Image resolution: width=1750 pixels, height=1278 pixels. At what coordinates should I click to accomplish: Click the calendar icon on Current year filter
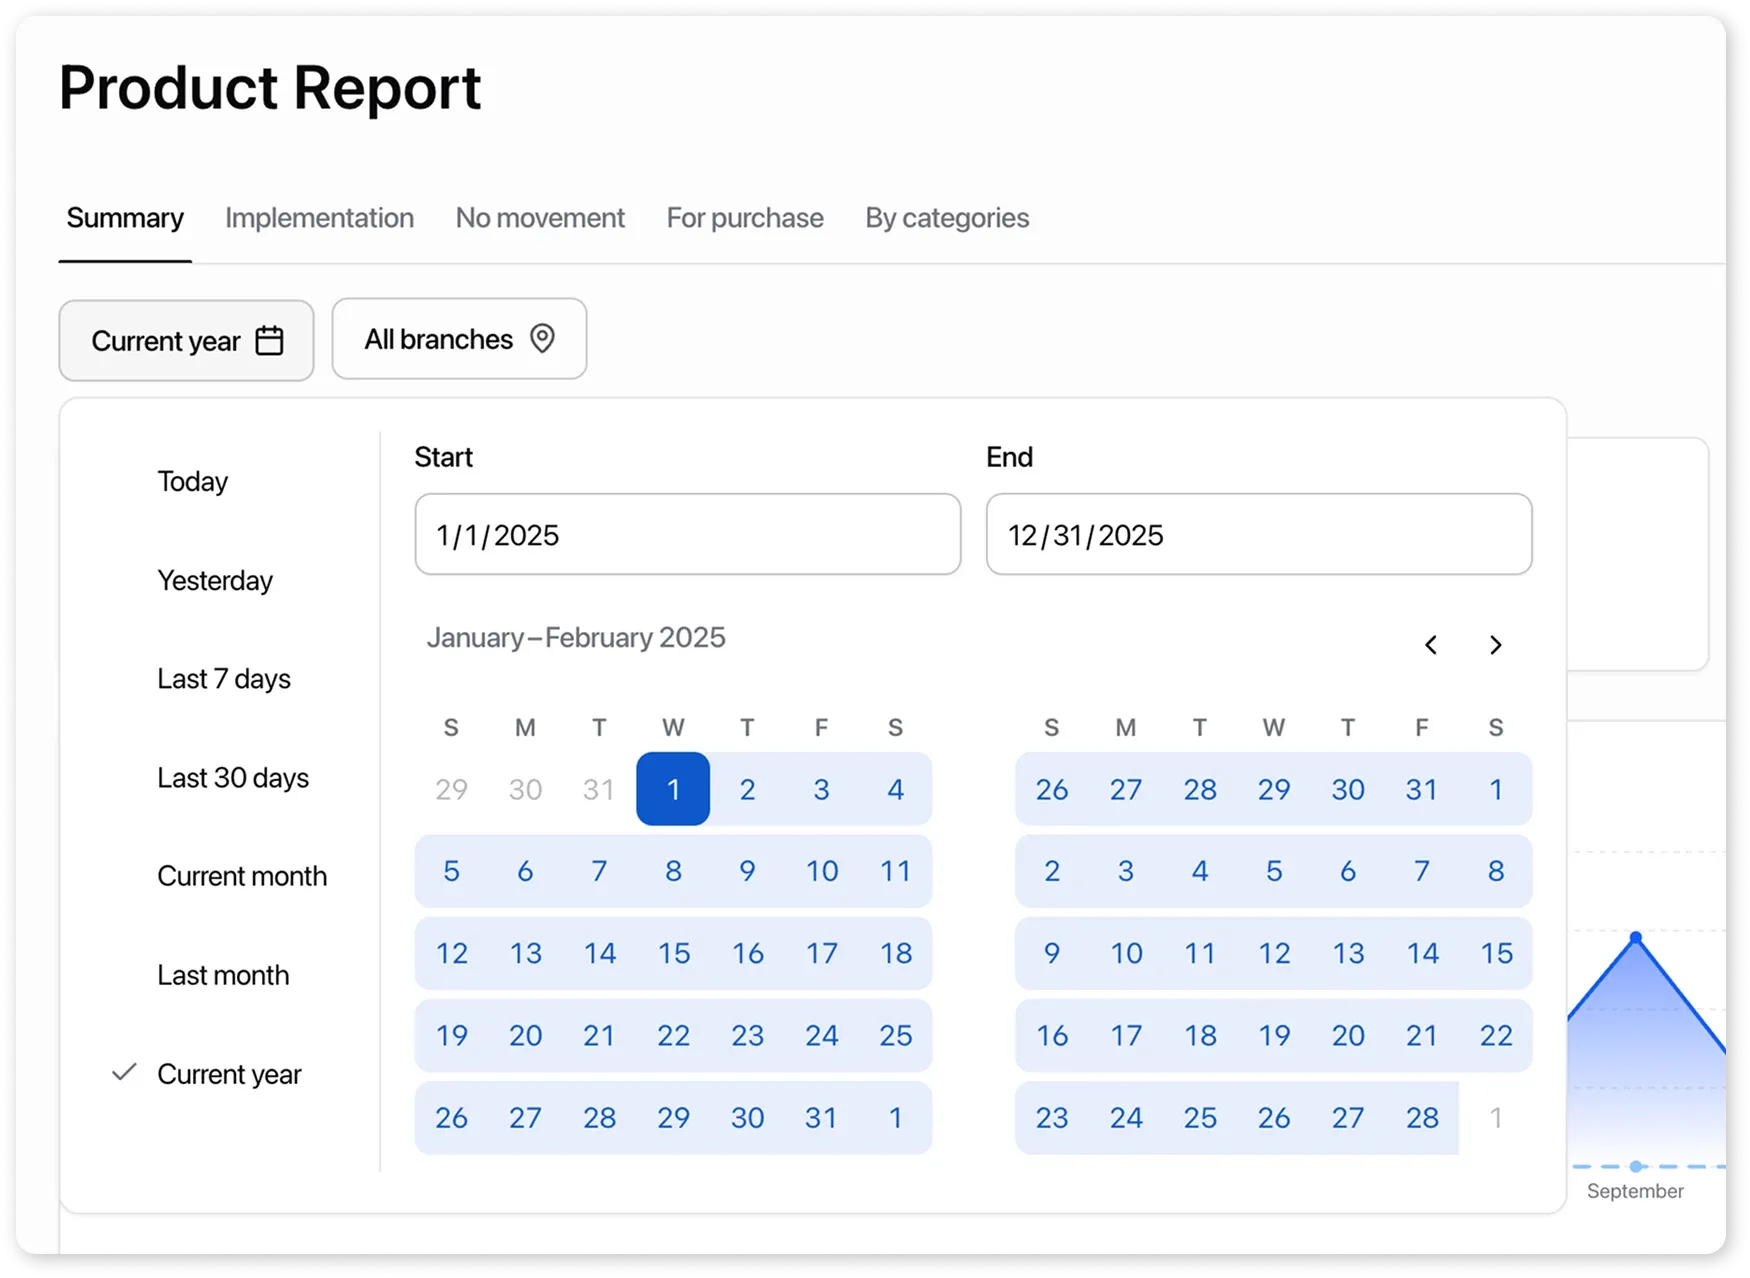(268, 340)
